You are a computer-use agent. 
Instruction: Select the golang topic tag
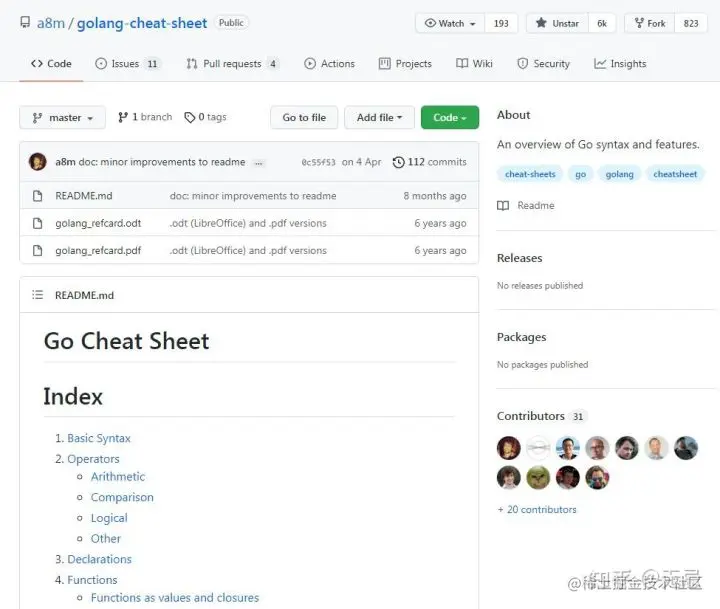[619, 174]
